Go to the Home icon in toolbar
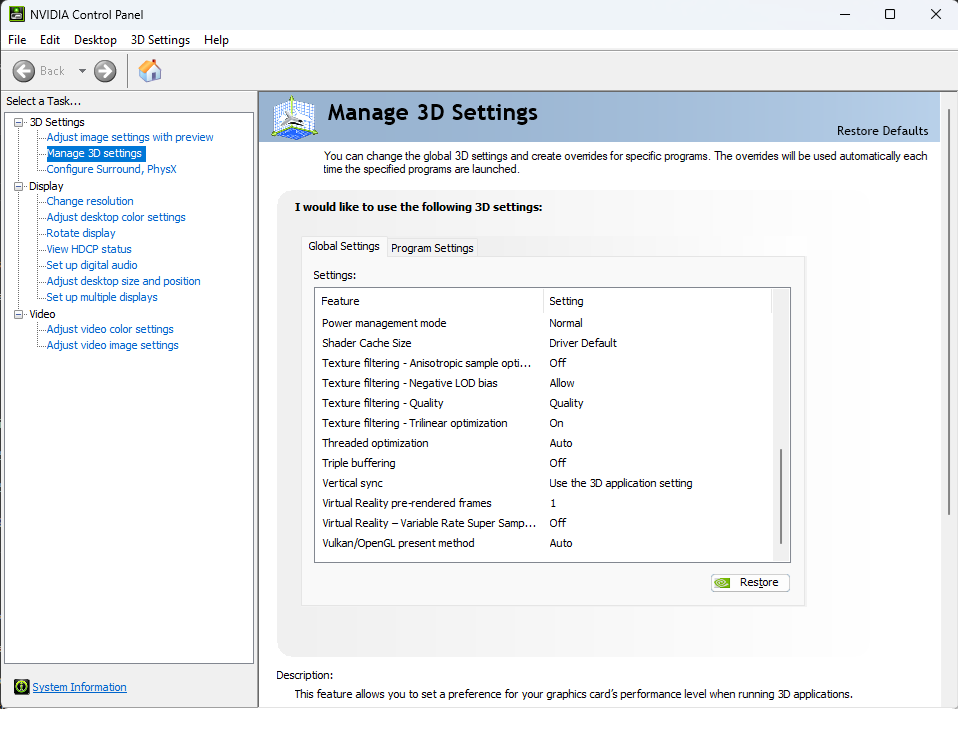 150,71
